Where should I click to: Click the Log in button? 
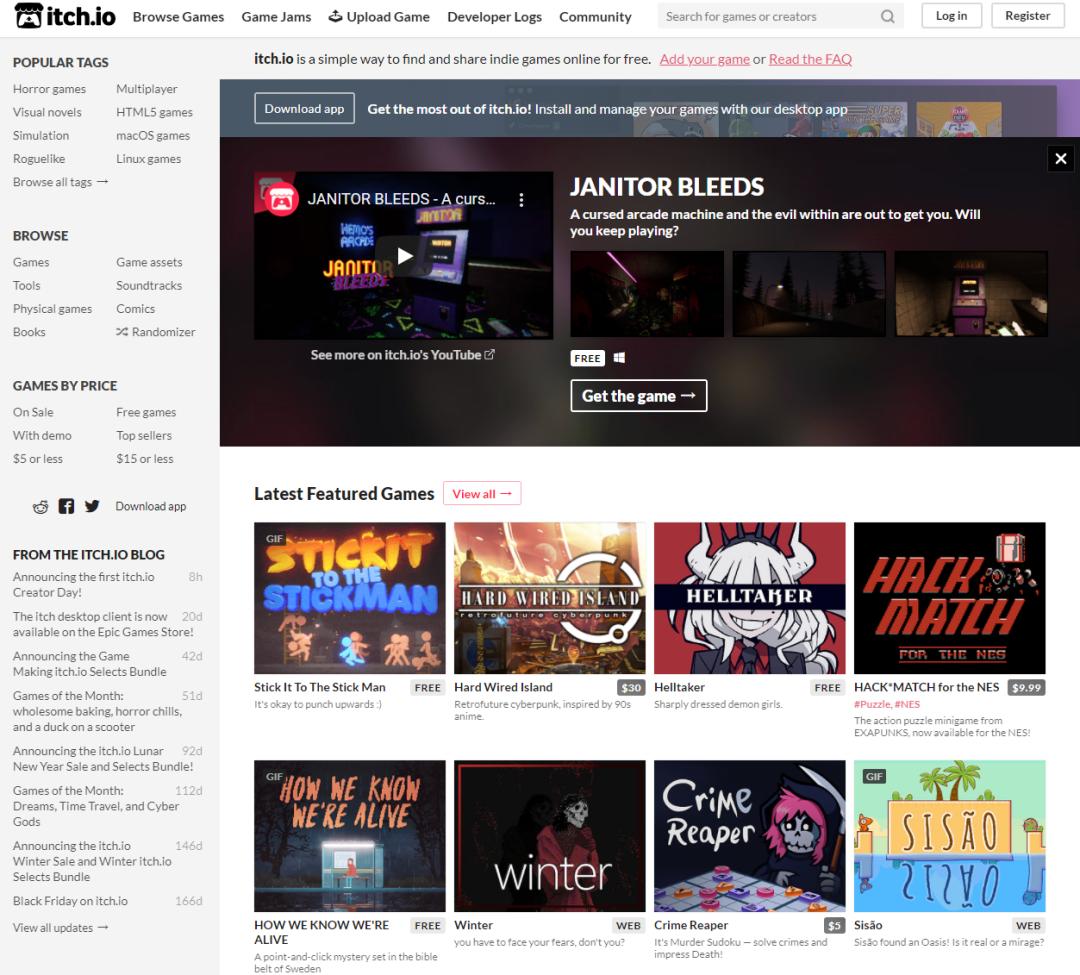(951, 16)
